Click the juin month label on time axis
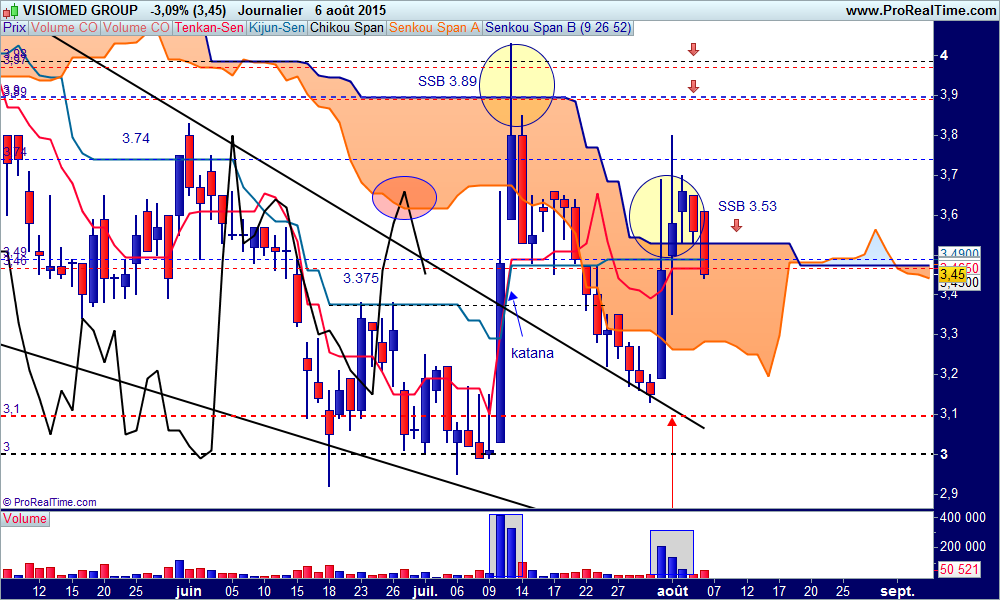The height and width of the screenshot is (600, 1000). point(189,591)
